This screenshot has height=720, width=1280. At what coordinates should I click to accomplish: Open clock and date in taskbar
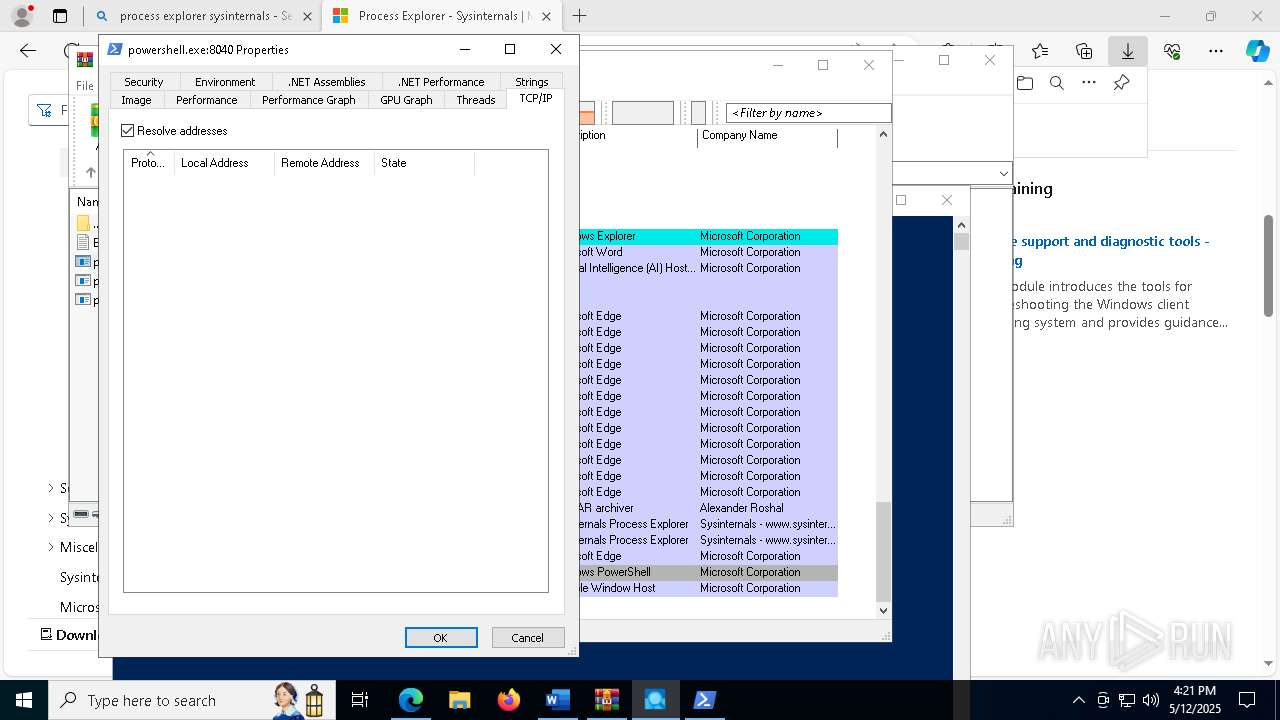tap(1194, 700)
